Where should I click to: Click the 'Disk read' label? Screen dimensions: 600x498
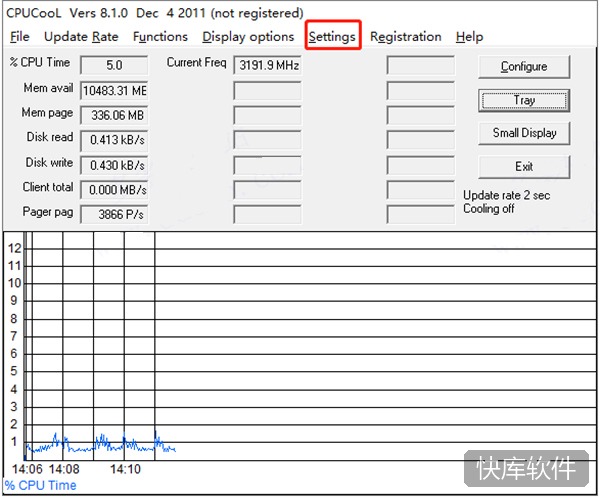coord(50,137)
